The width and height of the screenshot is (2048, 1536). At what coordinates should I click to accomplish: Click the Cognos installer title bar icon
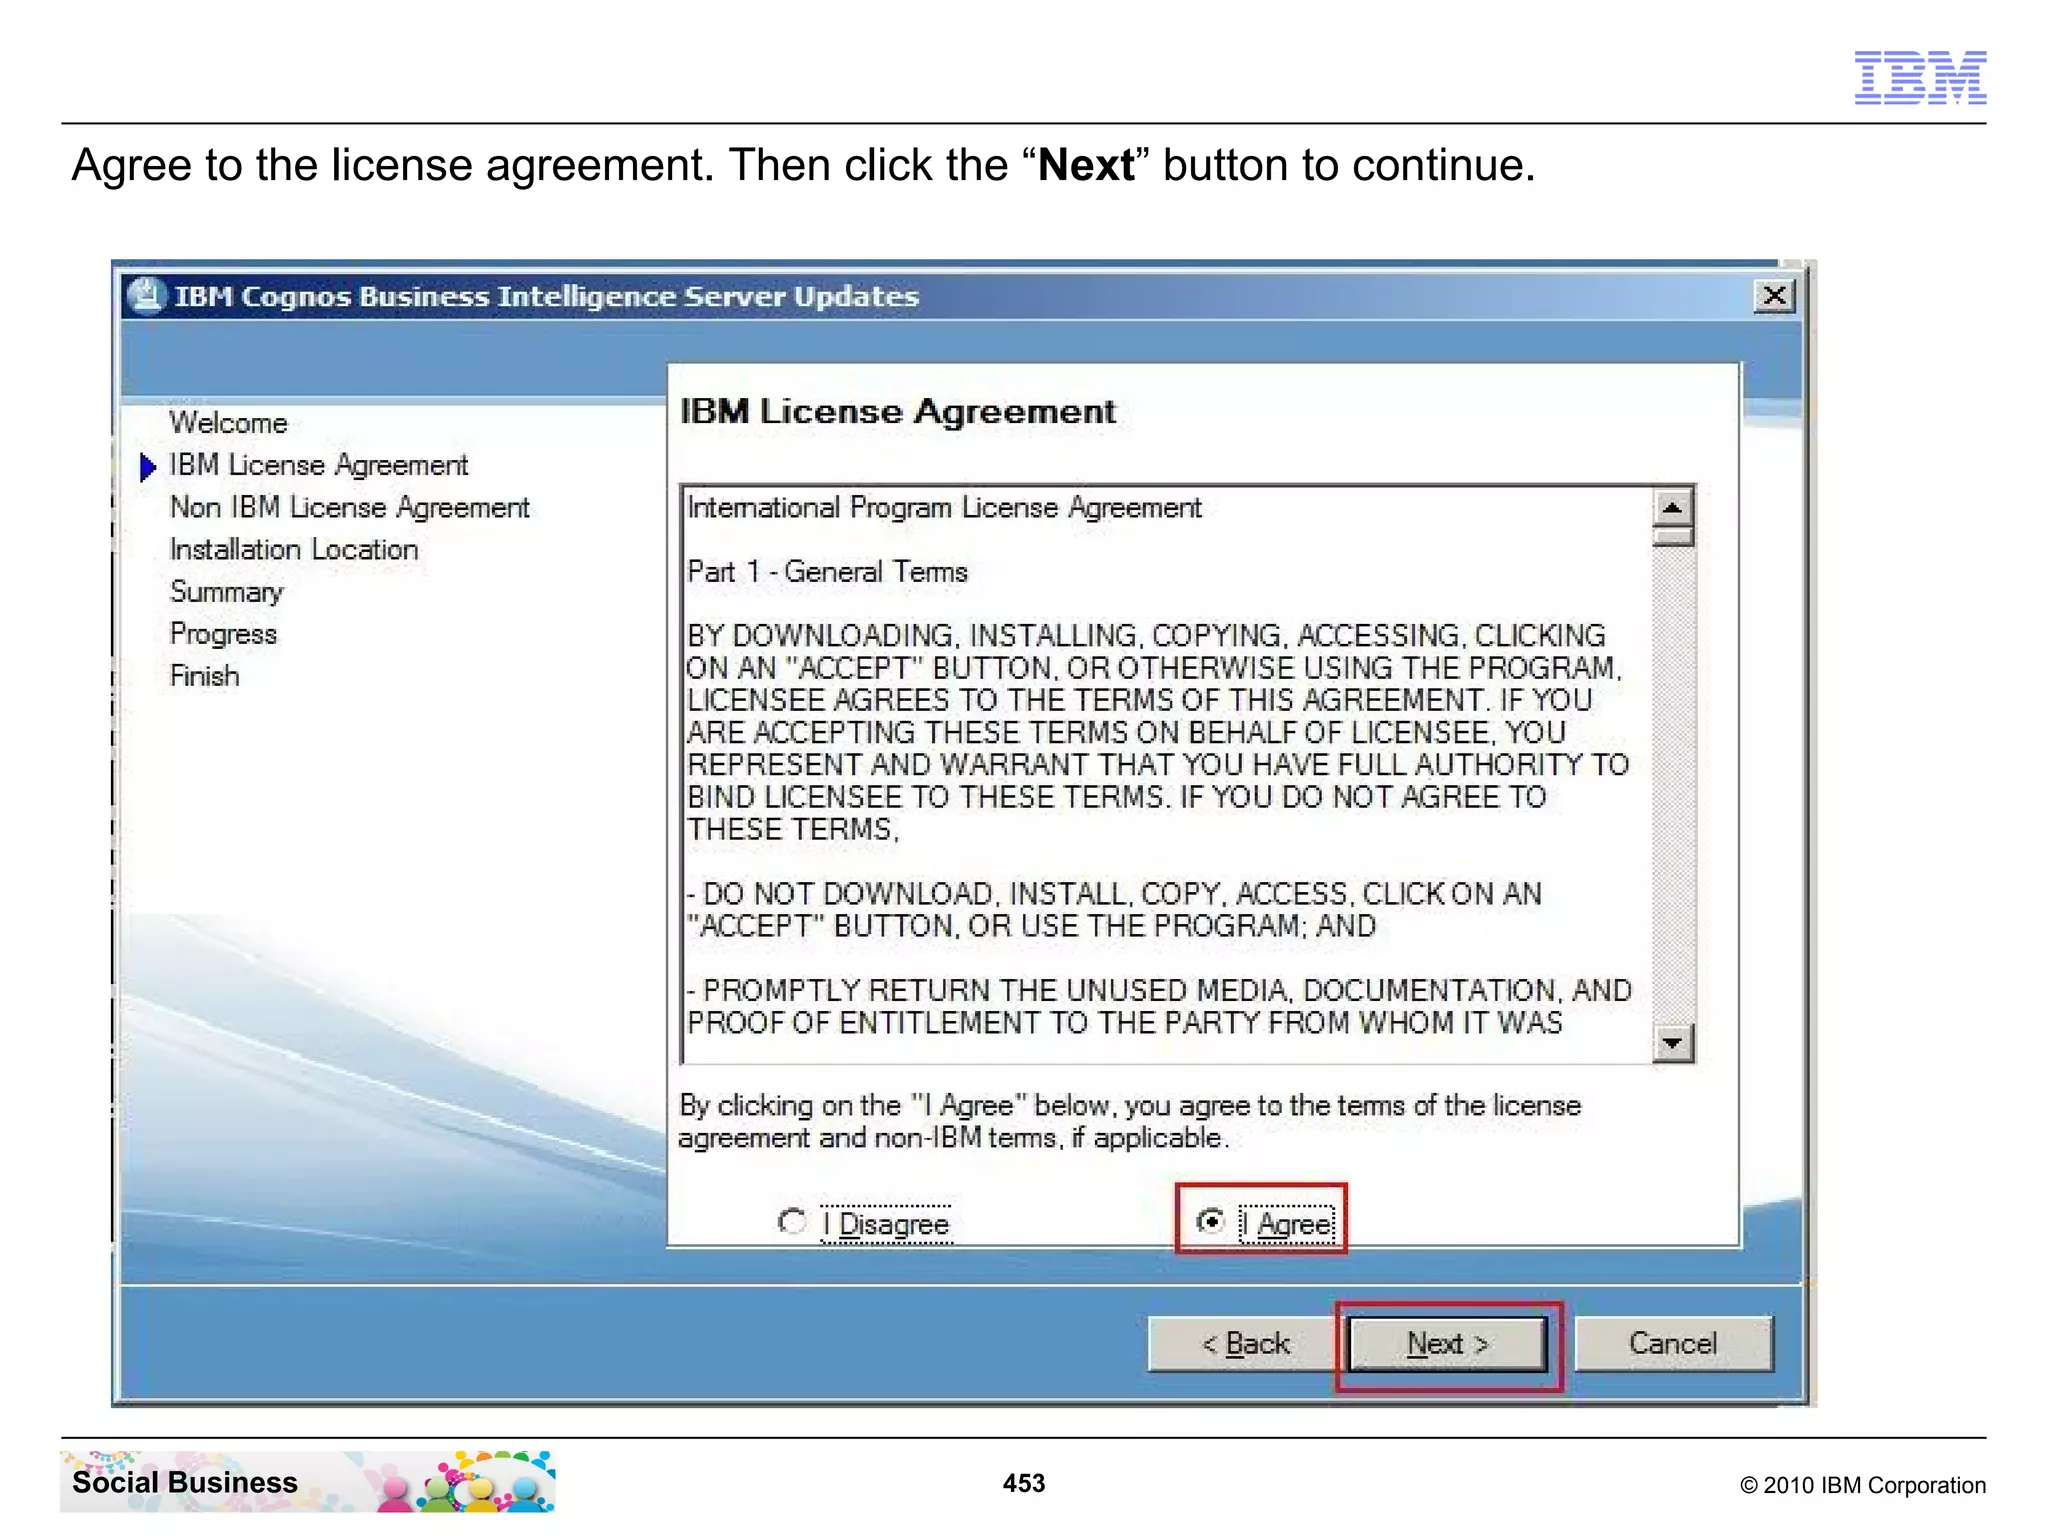[x=147, y=296]
